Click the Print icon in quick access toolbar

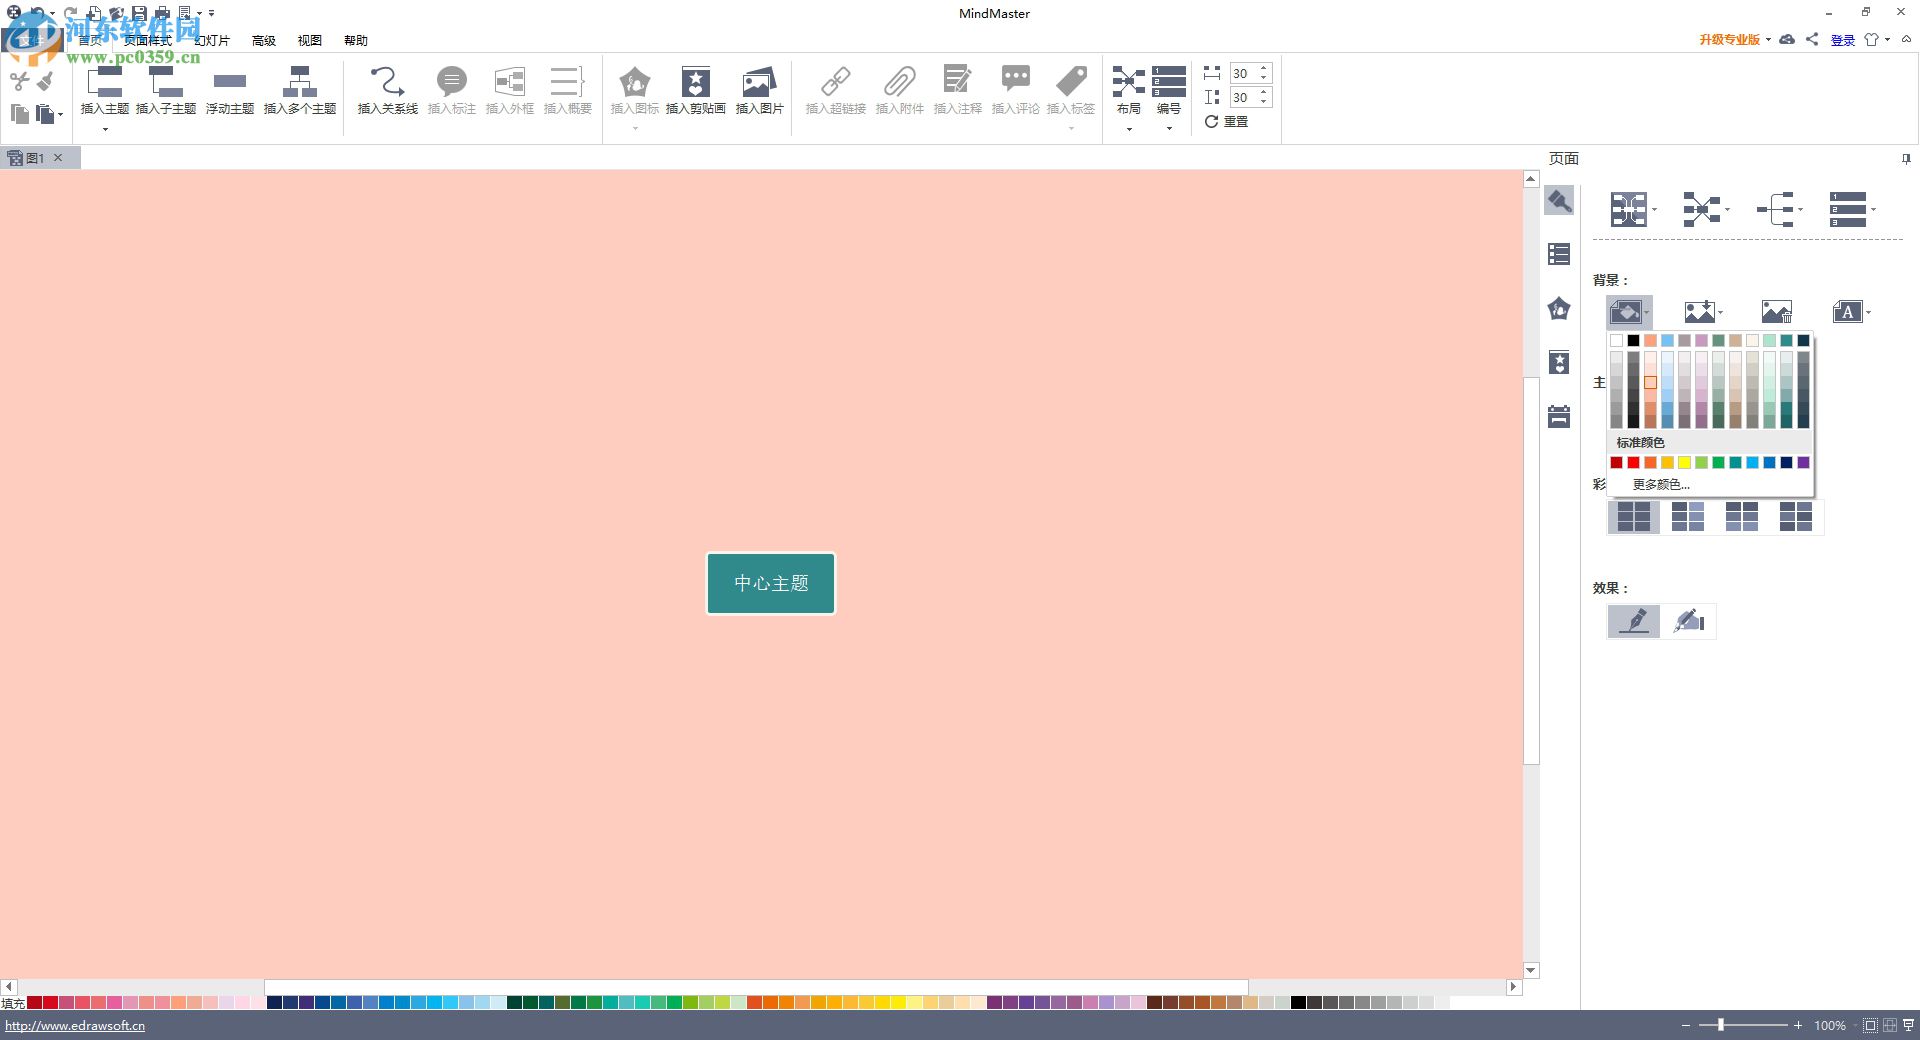(162, 13)
